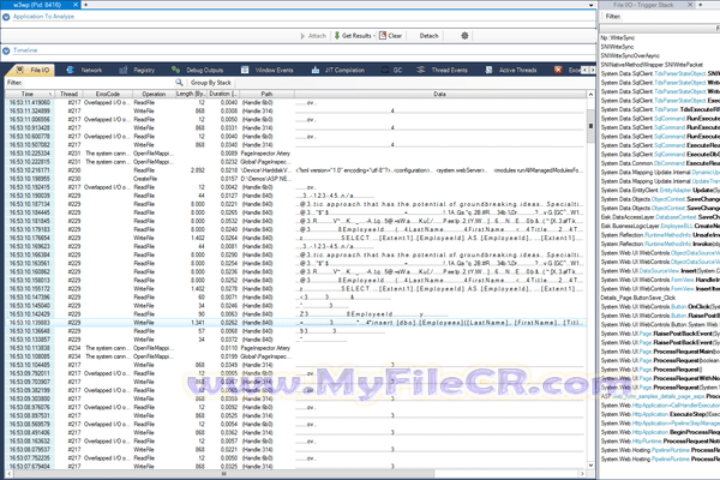
Task: Add a tab in Trigger Stack panel
Action: click(x=700, y=5)
